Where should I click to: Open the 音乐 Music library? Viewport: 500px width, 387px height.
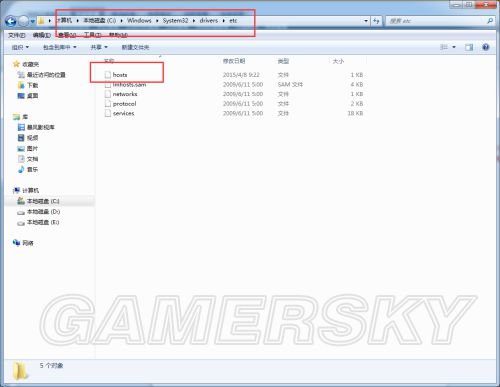click(28, 169)
